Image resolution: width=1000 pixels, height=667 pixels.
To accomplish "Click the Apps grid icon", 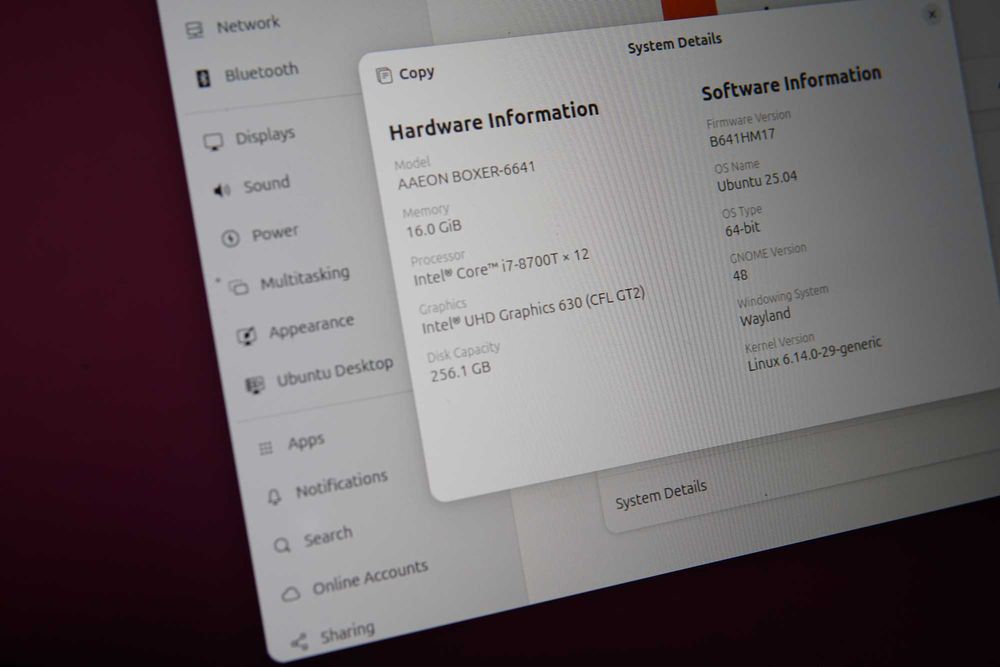I will (266, 448).
